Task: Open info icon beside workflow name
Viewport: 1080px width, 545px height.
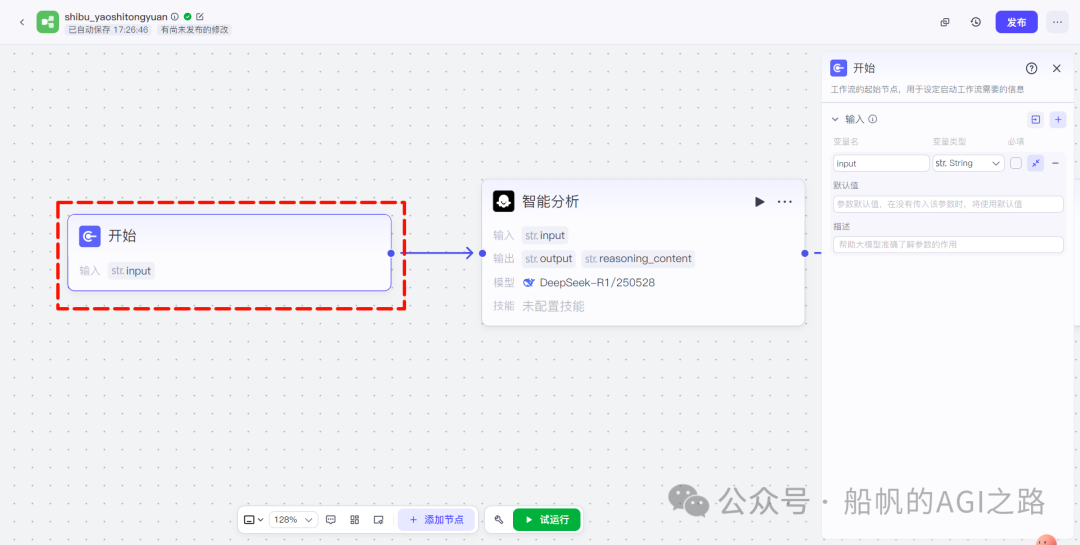Action: (x=175, y=16)
